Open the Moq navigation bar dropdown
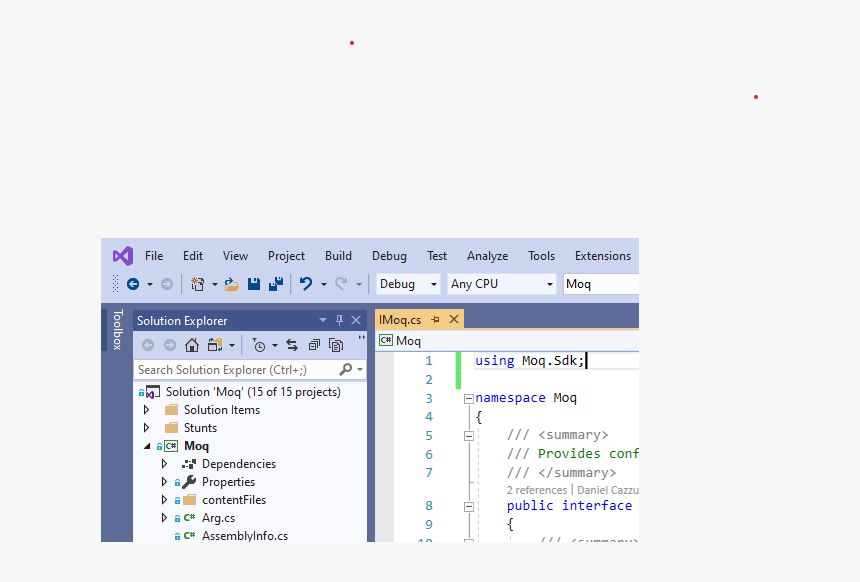This screenshot has width=860, height=582. click(x=508, y=341)
